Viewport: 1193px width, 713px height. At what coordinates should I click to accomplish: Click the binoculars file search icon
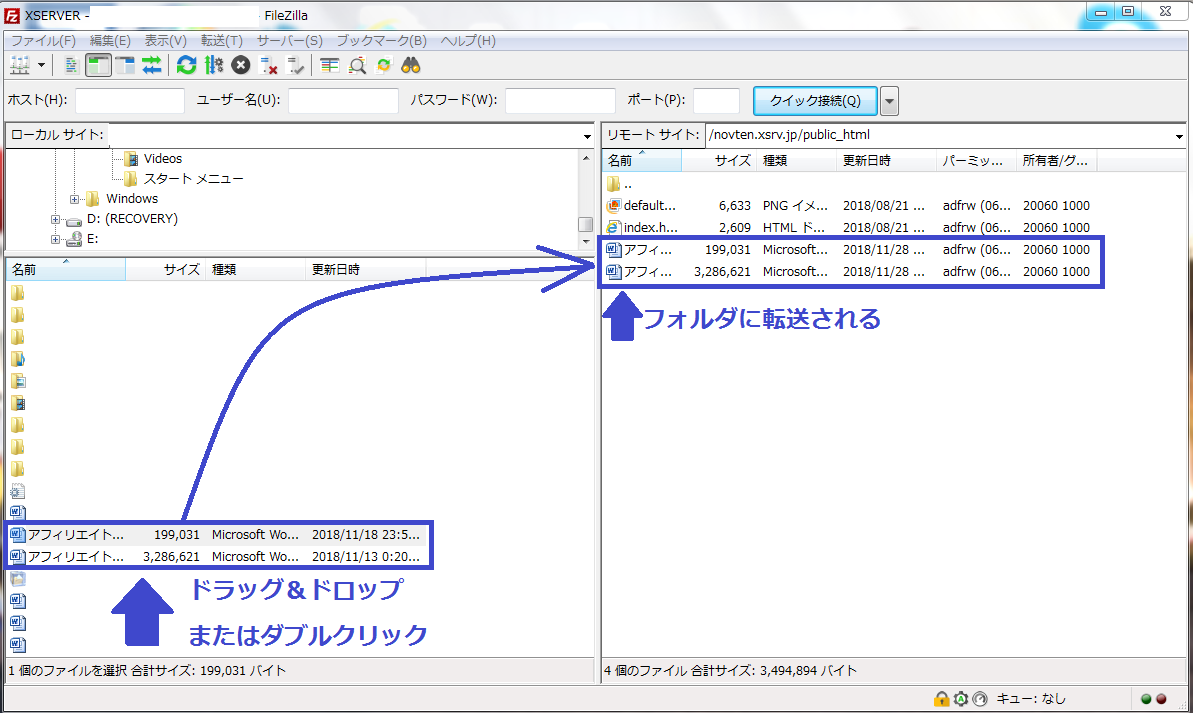click(411, 66)
